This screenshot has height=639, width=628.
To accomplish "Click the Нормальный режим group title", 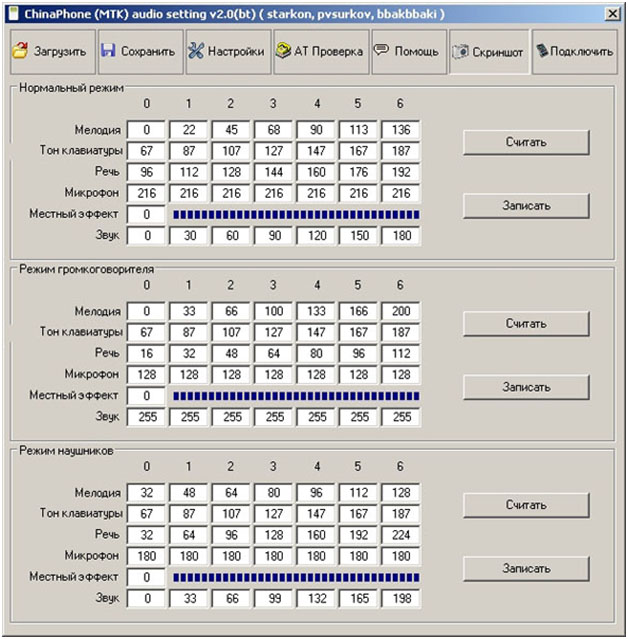I will (71, 88).
